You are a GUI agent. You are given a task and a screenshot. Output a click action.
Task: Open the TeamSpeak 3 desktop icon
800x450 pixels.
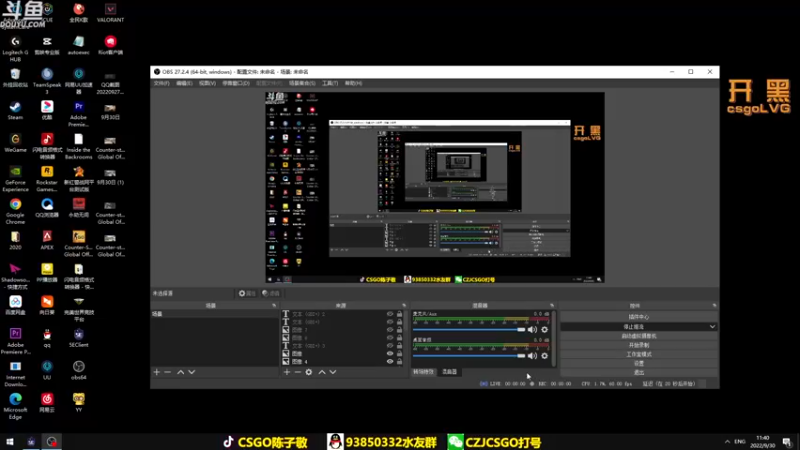[x=47, y=81]
